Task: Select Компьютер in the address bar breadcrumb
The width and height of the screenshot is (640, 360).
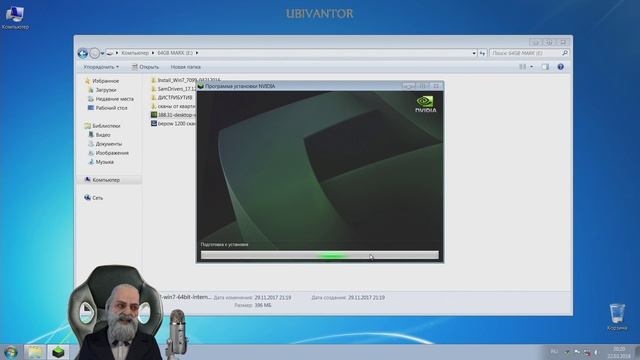Action: (135, 53)
